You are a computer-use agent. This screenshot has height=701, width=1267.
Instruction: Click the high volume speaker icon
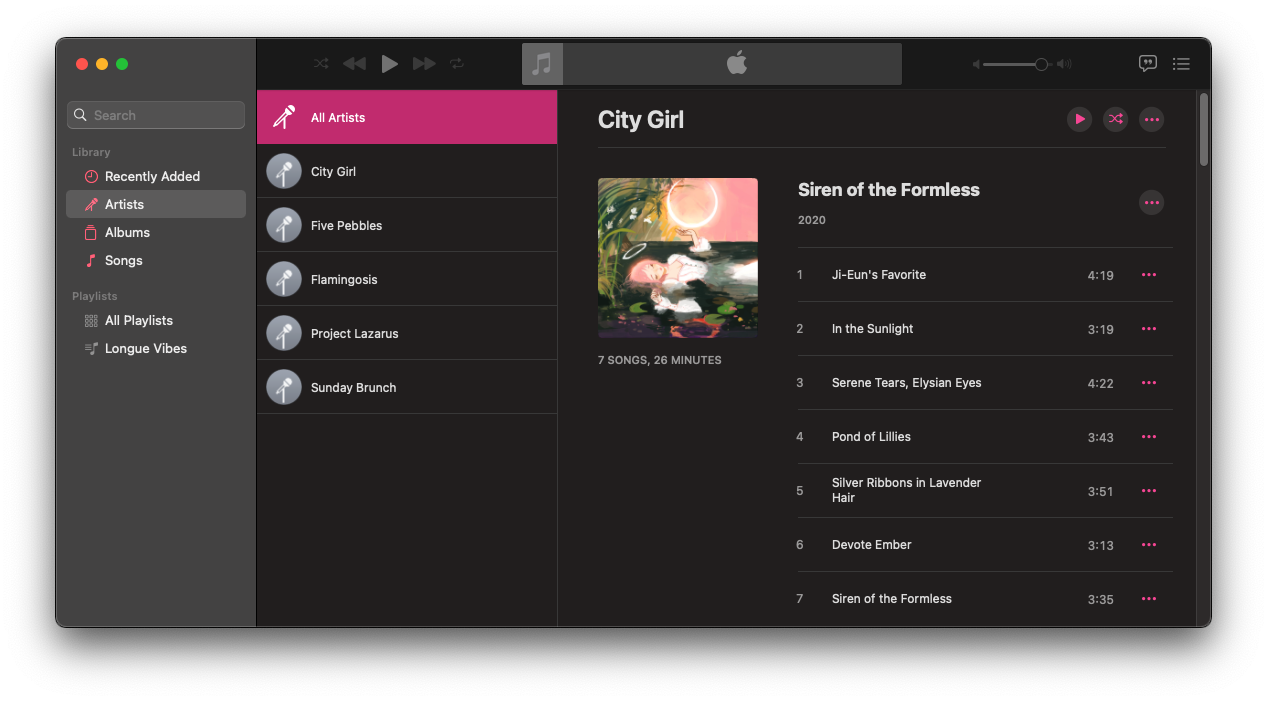[1064, 64]
